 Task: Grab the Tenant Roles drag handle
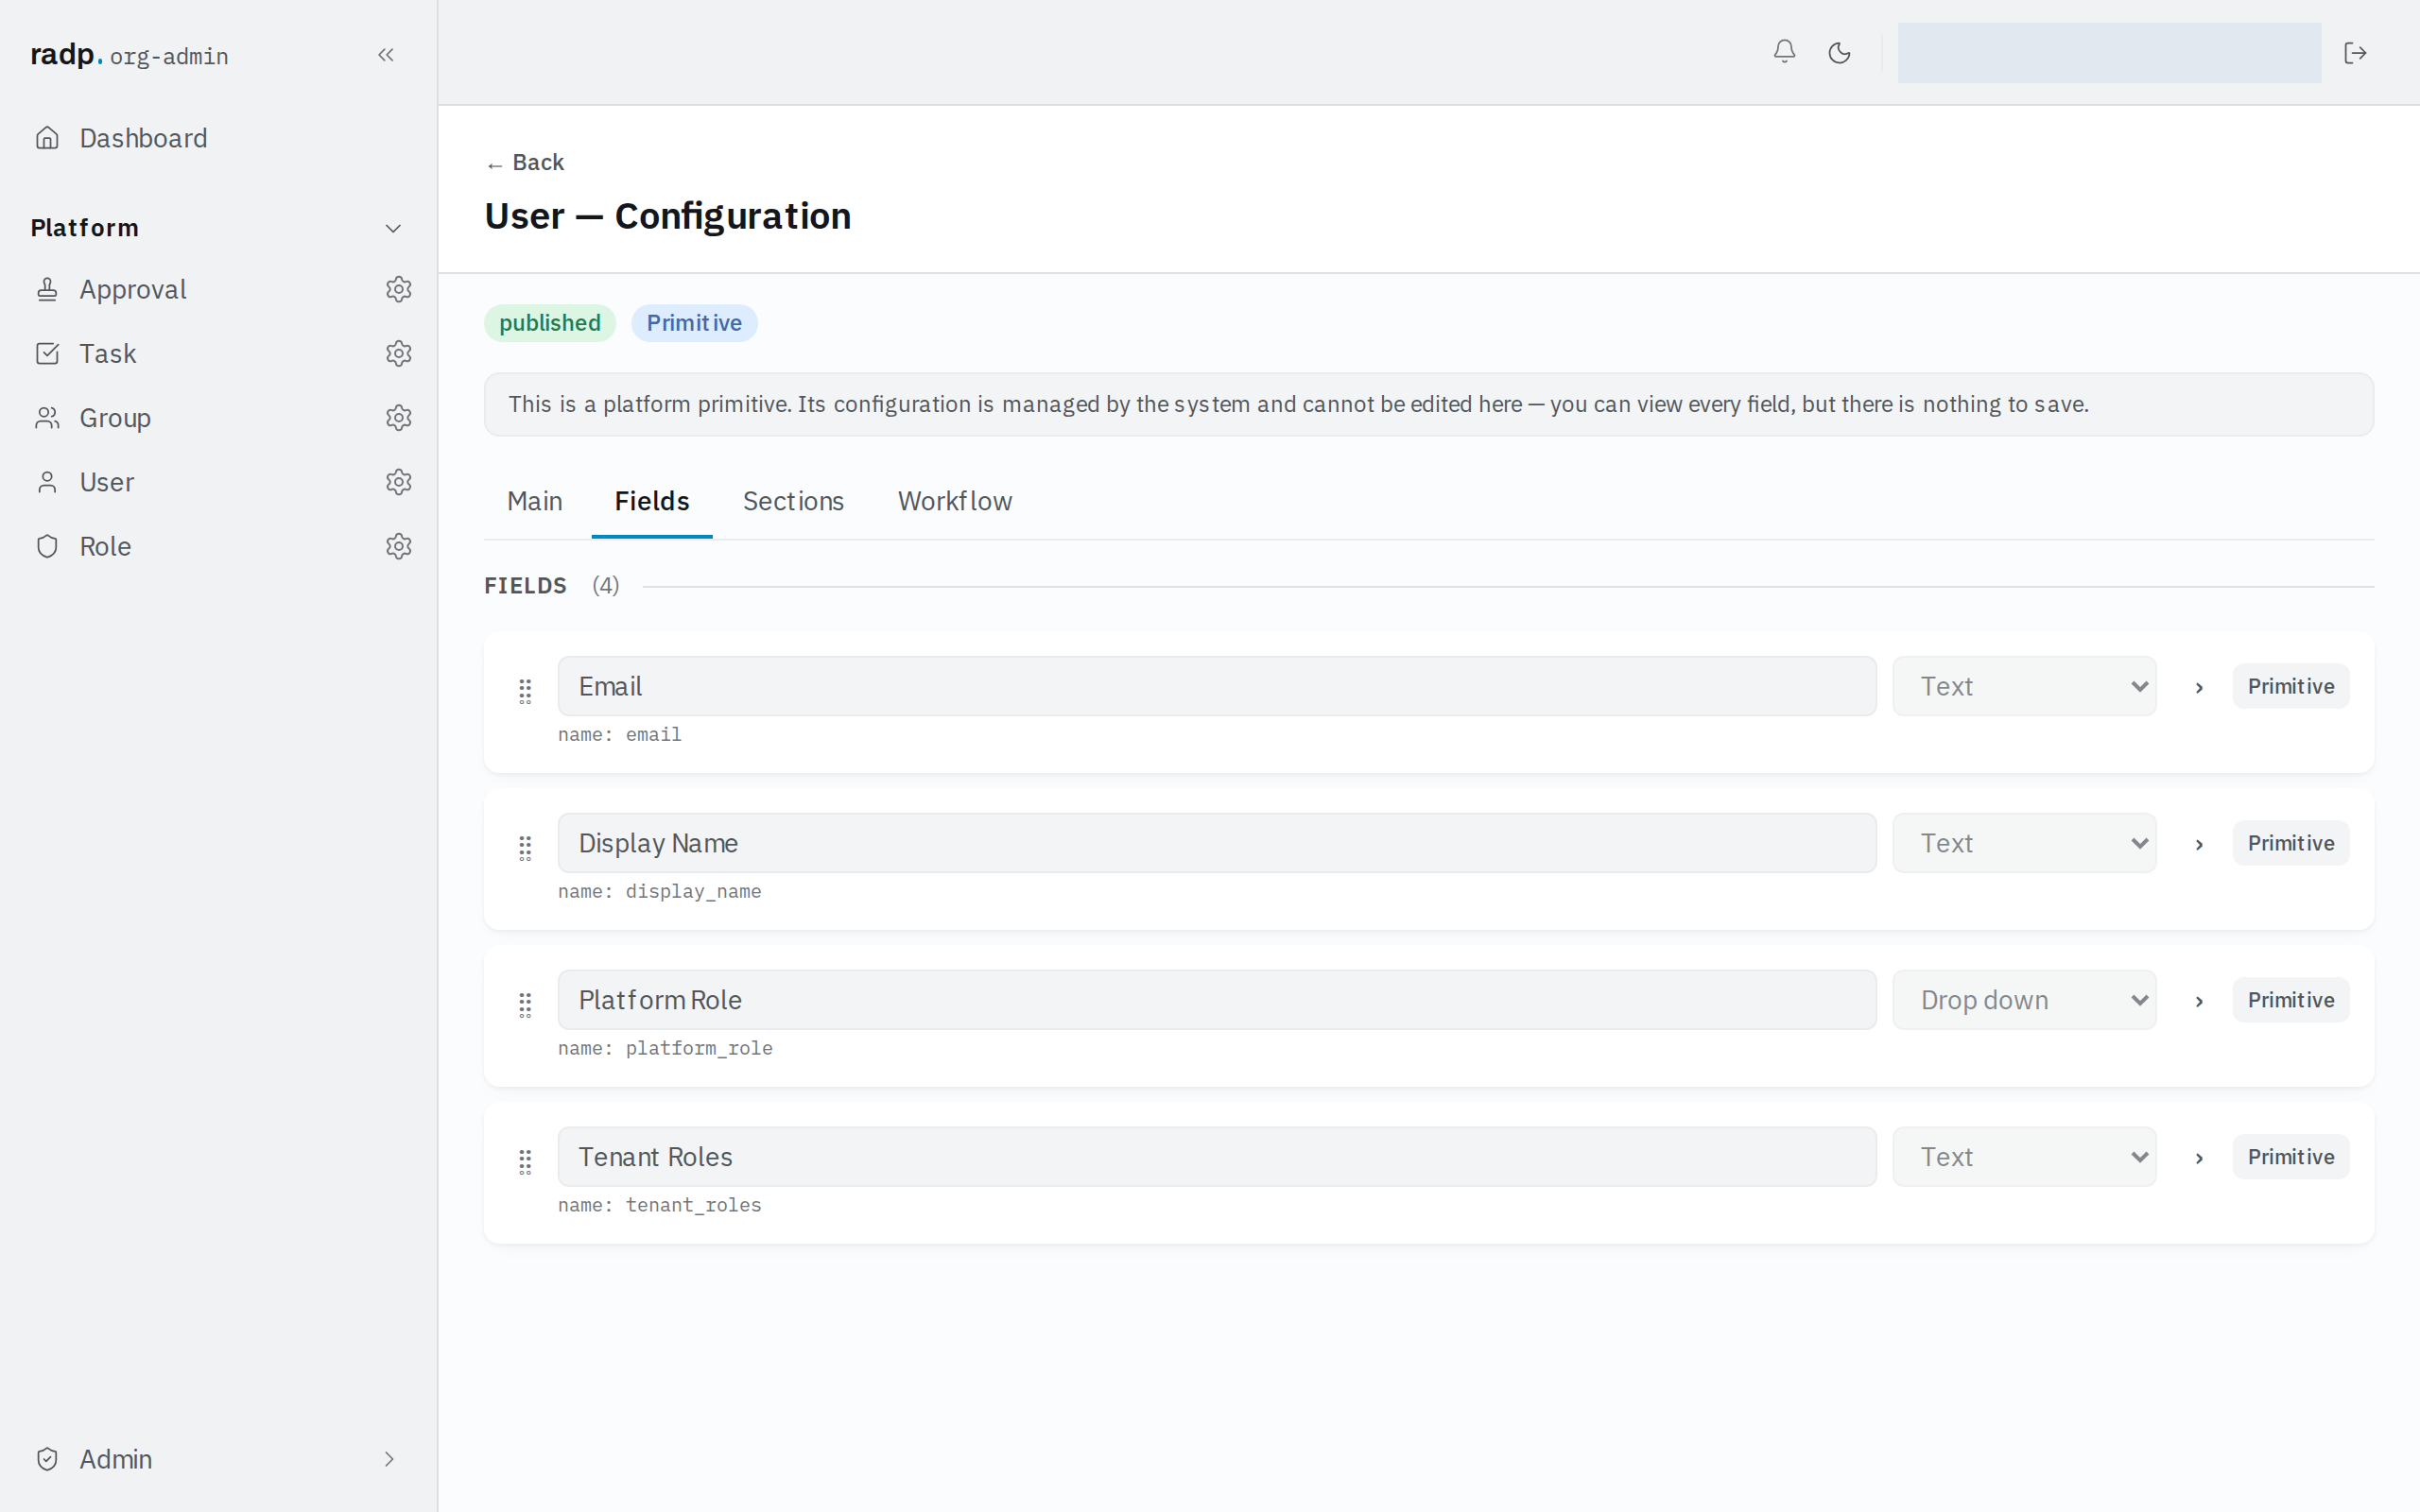point(525,1162)
